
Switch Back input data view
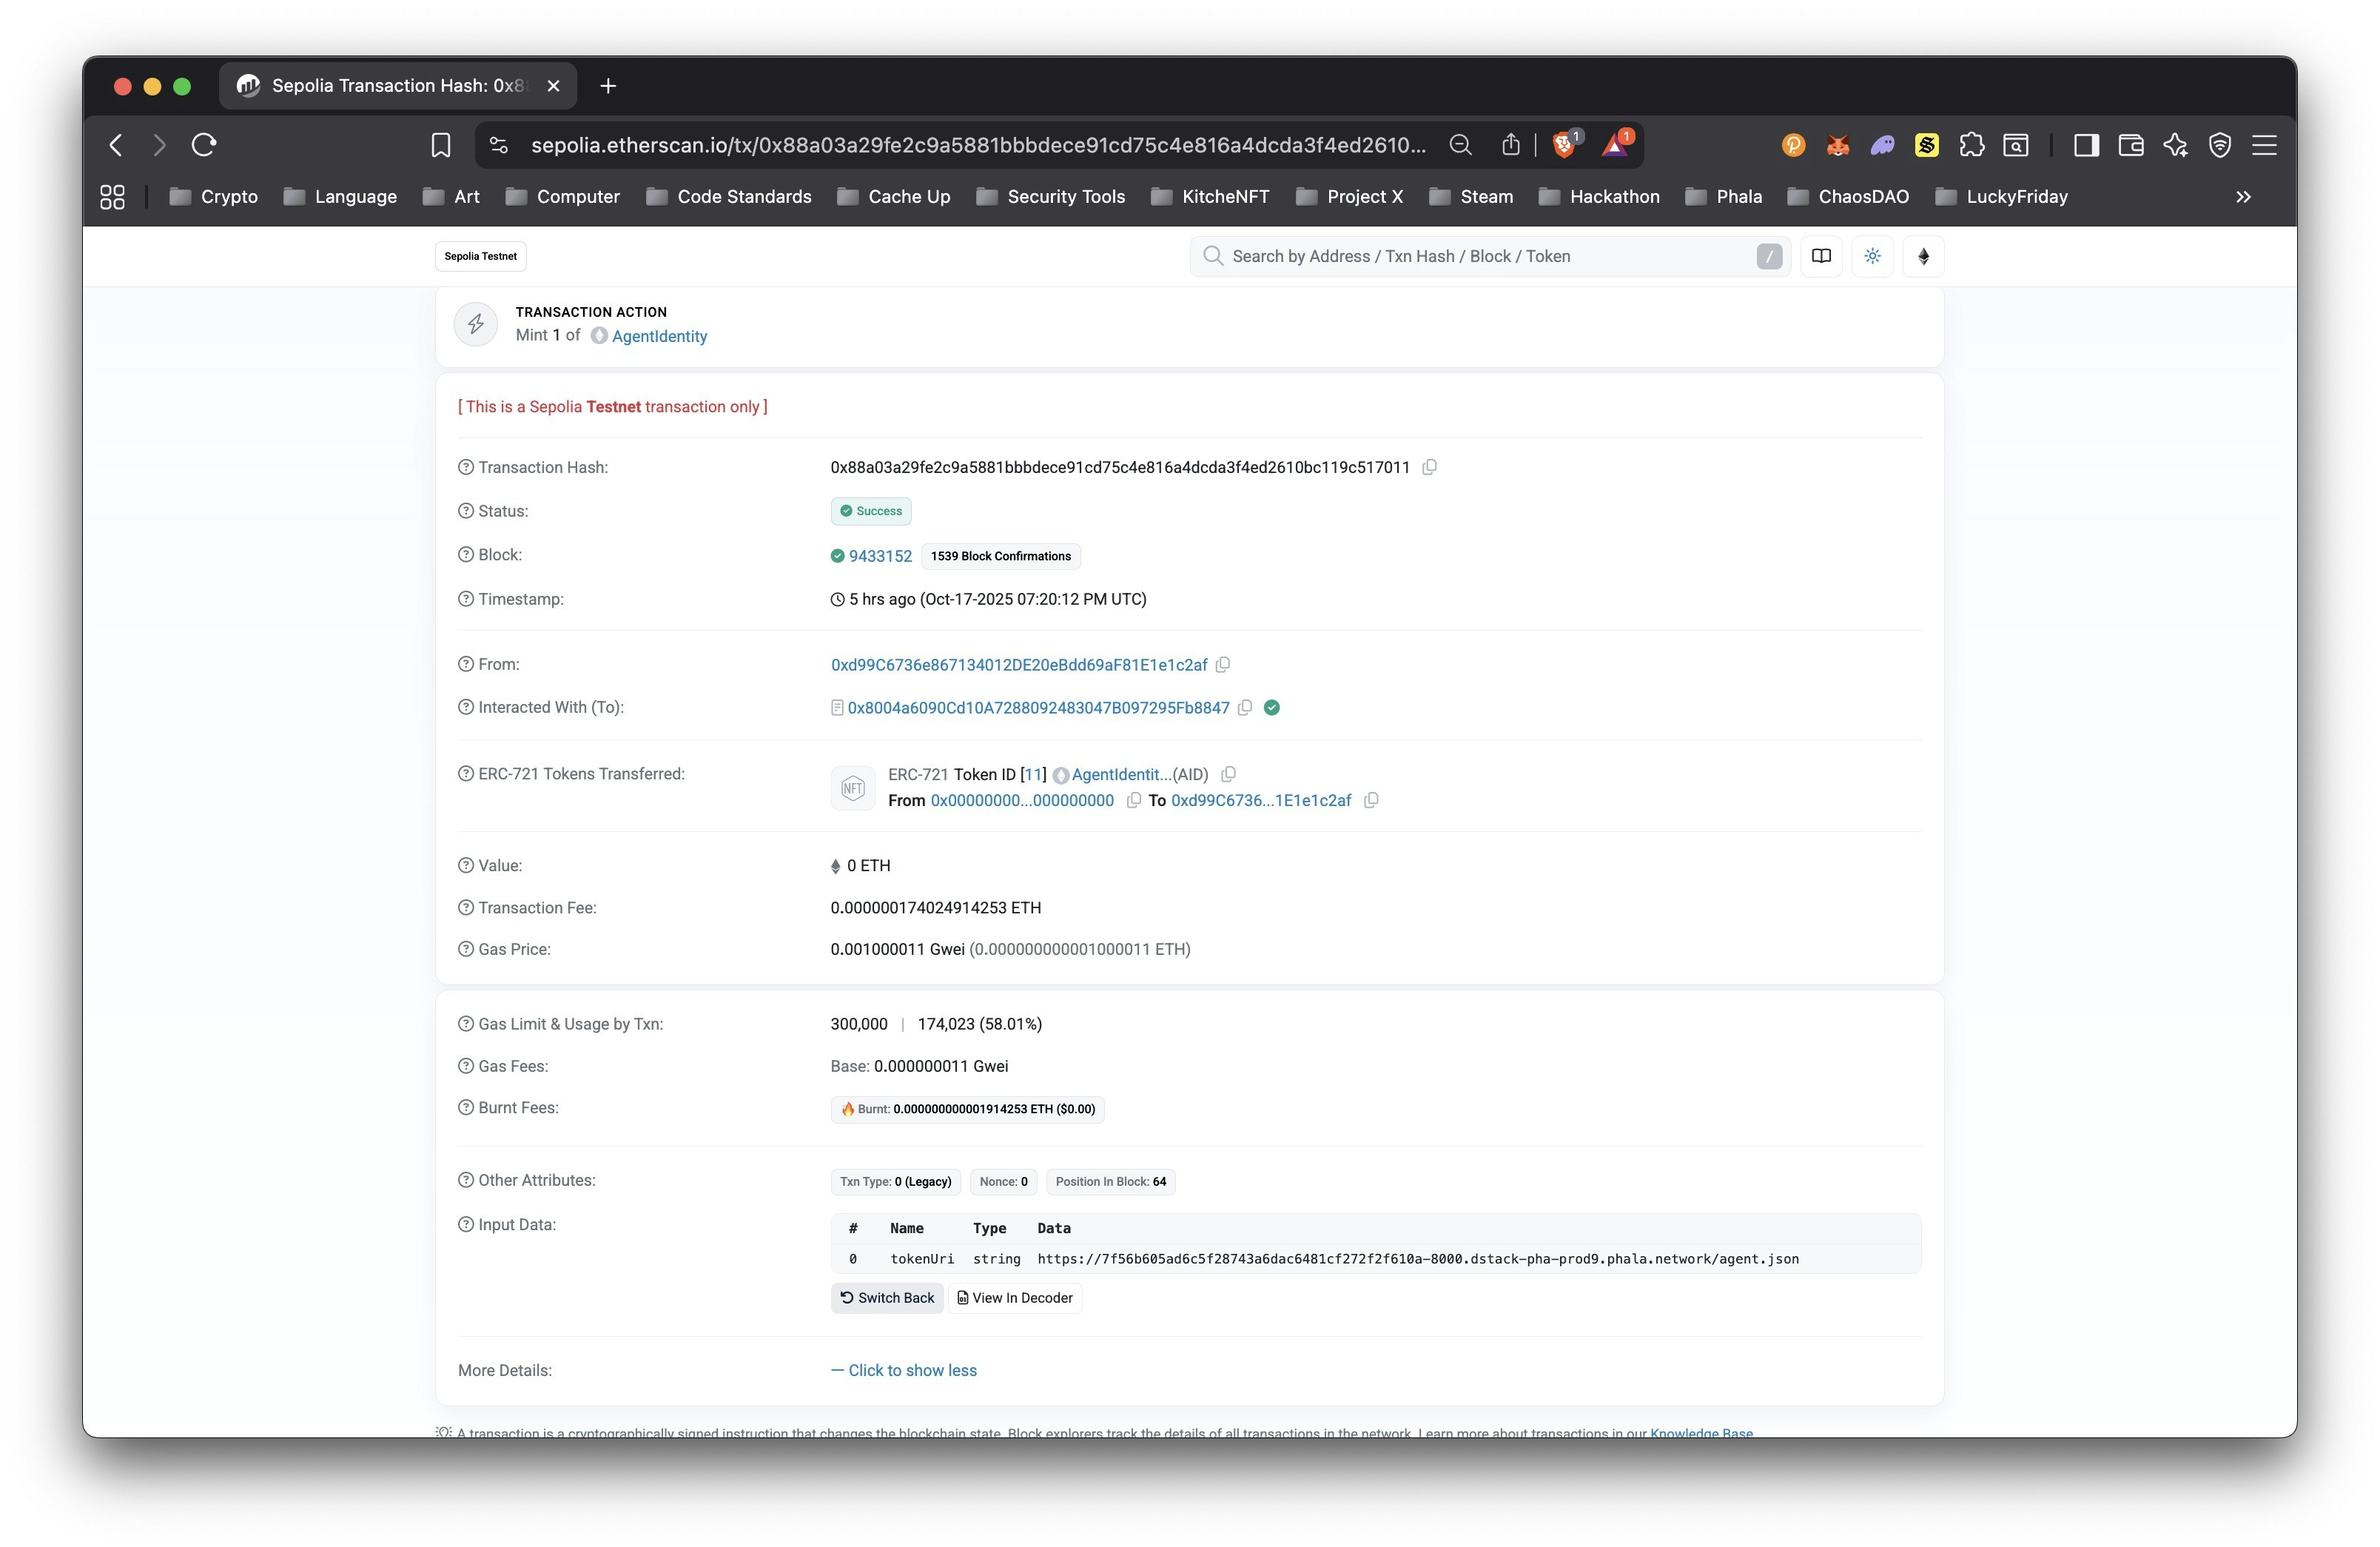tap(887, 1297)
